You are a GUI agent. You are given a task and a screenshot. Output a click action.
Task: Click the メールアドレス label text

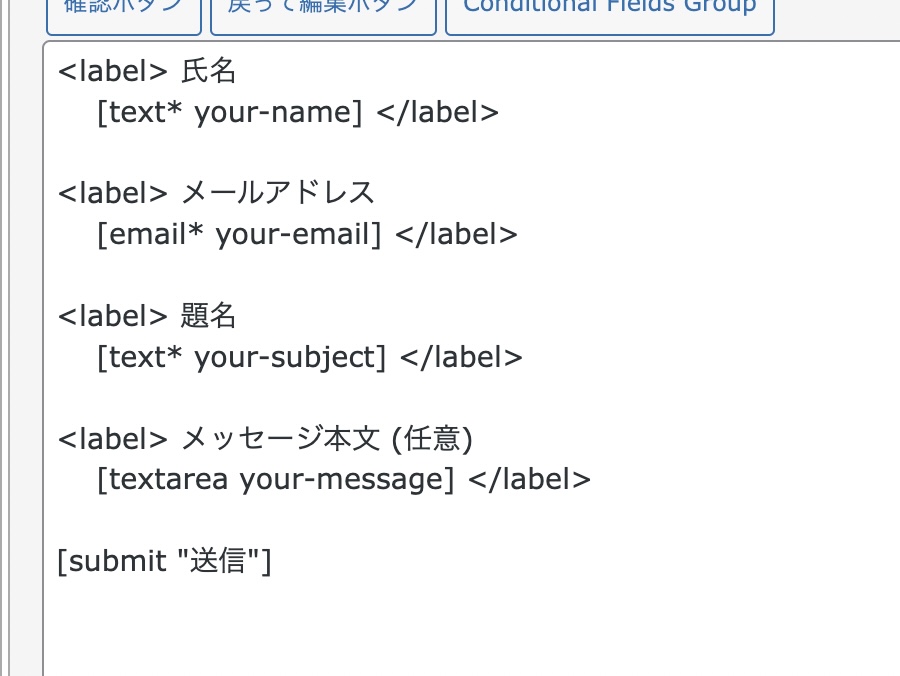pyautogui.click(x=278, y=193)
